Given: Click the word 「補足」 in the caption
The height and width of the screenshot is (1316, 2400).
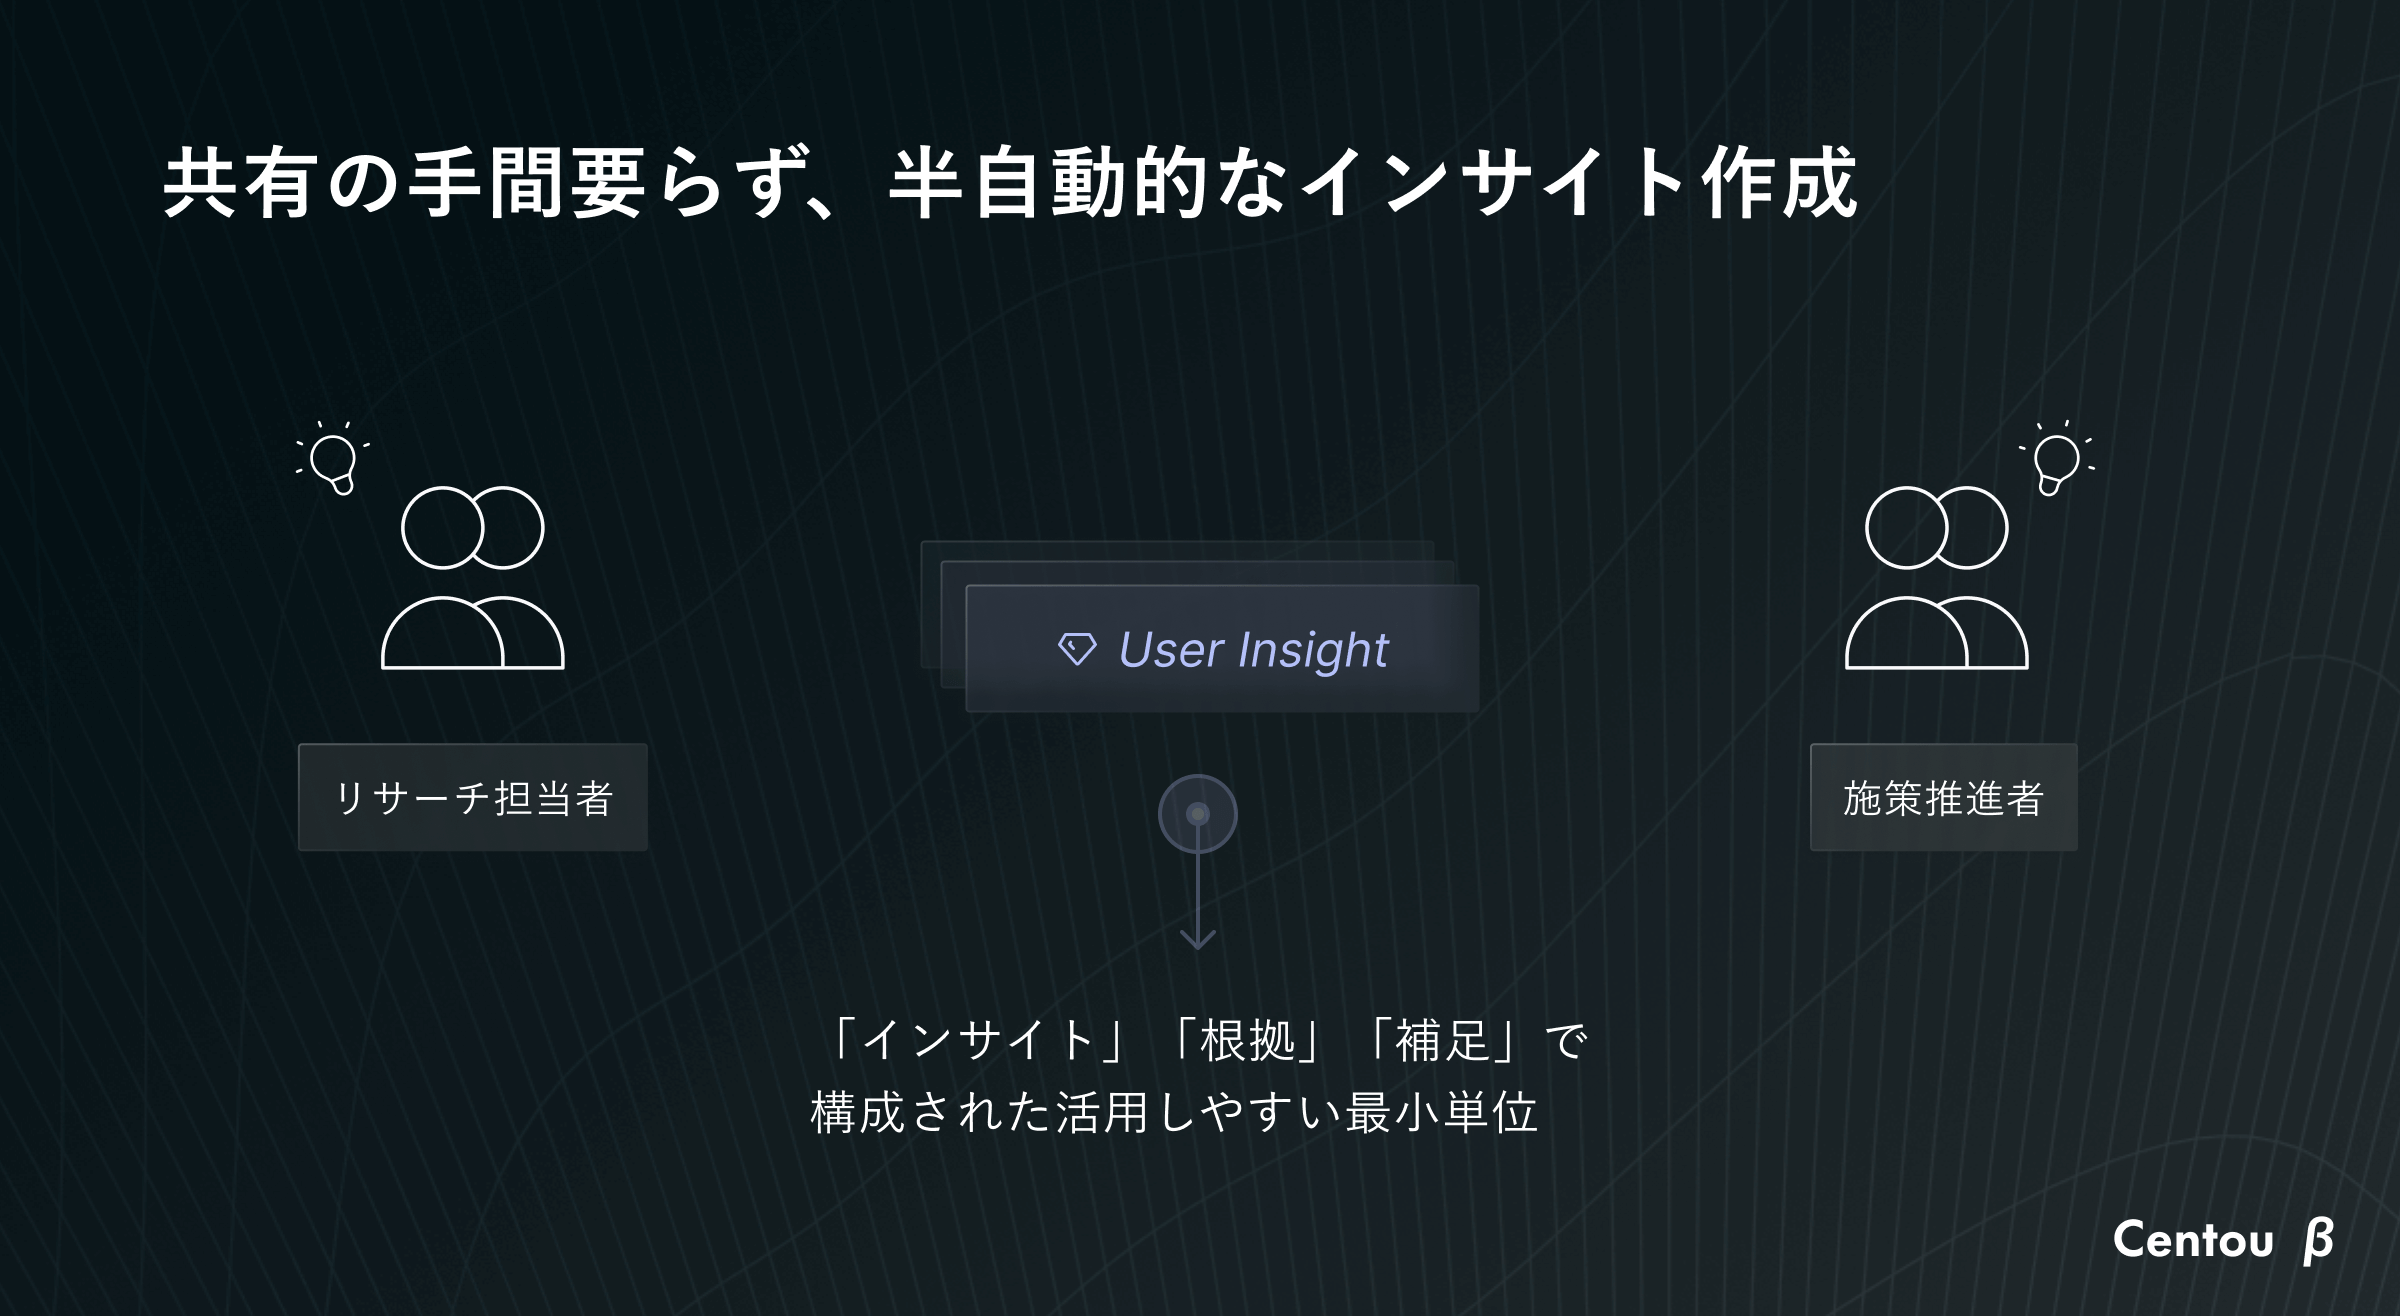Looking at the screenshot, I should [x=1442, y=1040].
